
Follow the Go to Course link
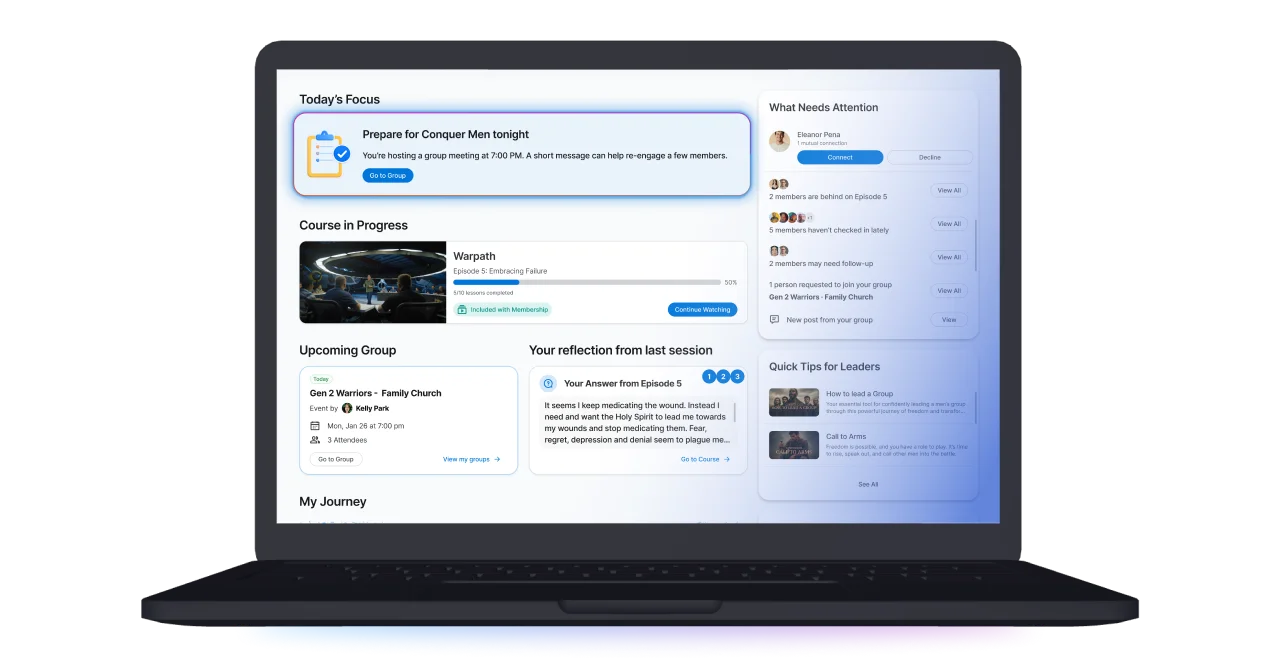(x=705, y=459)
